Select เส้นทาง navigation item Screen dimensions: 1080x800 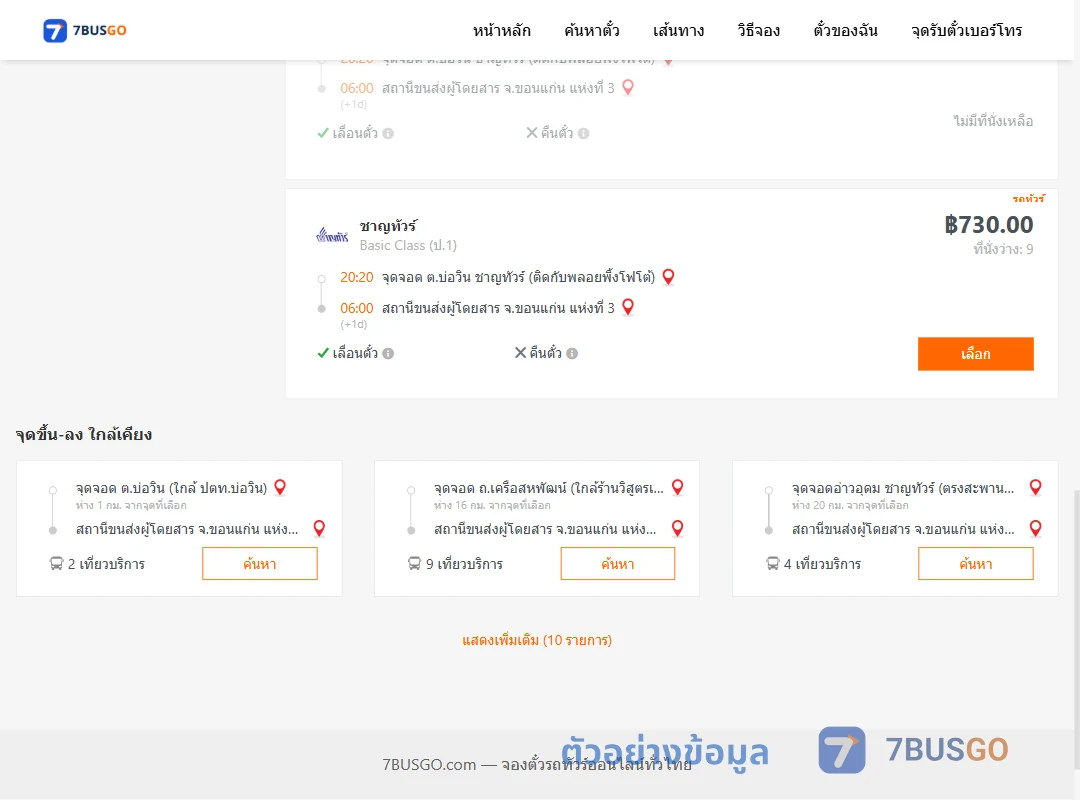click(x=678, y=30)
